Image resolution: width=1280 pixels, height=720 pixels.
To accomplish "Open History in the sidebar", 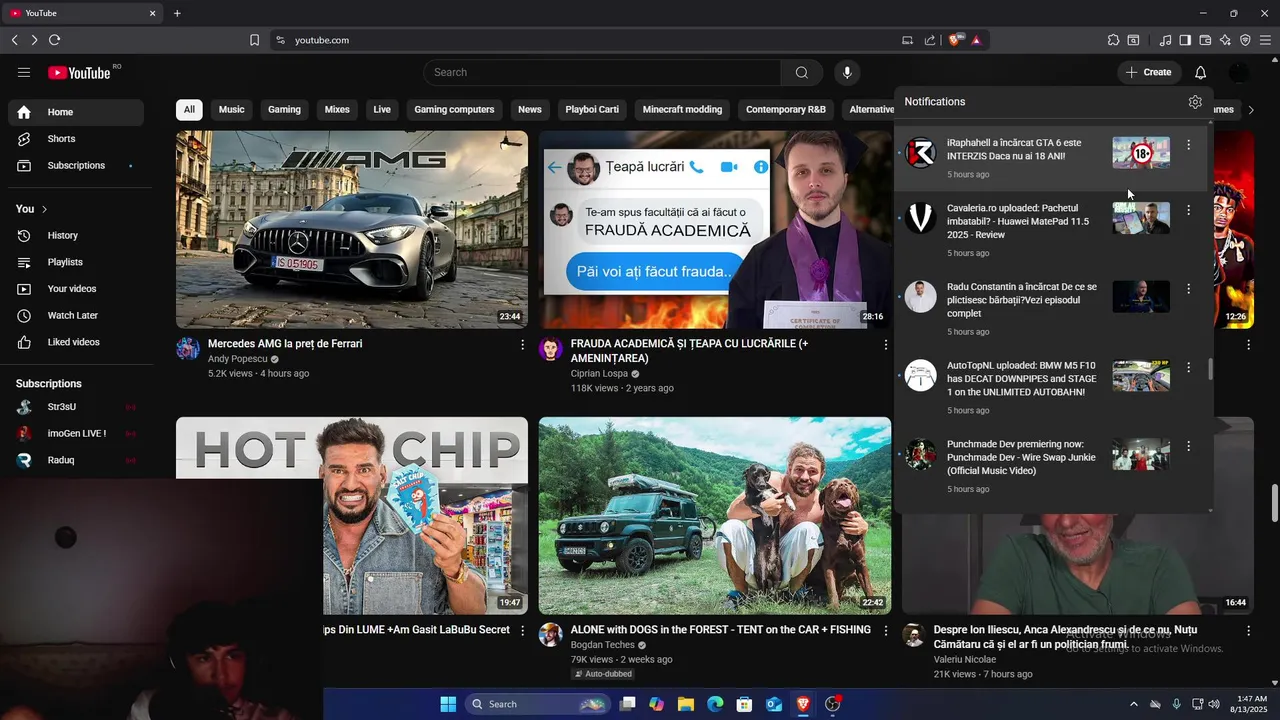I will pos(76,235).
